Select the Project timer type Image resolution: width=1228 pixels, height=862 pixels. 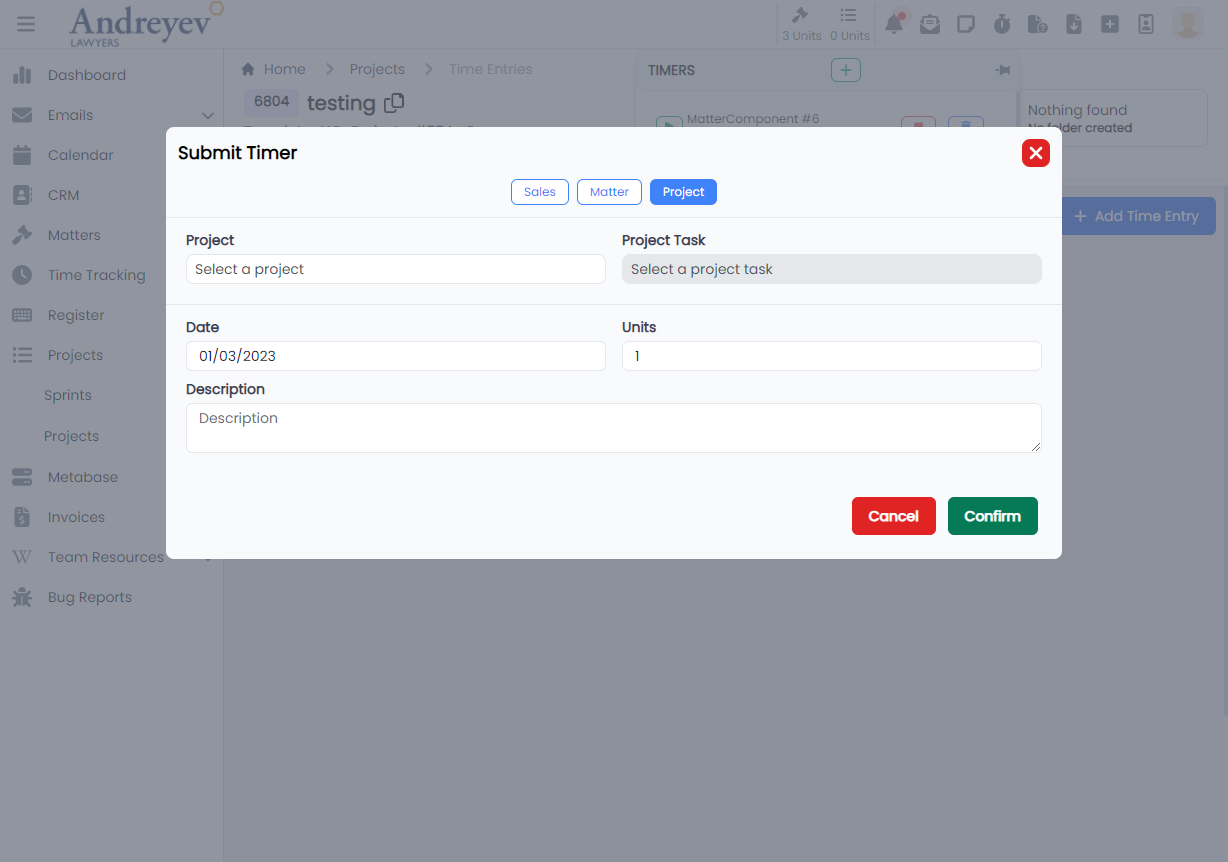coord(683,192)
